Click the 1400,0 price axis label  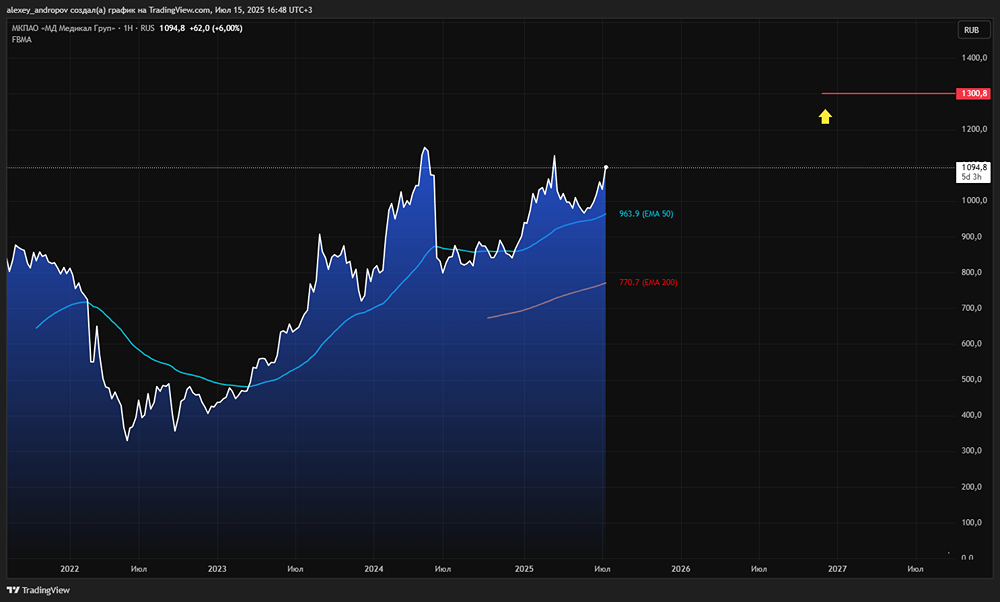[x=974, y=58]
